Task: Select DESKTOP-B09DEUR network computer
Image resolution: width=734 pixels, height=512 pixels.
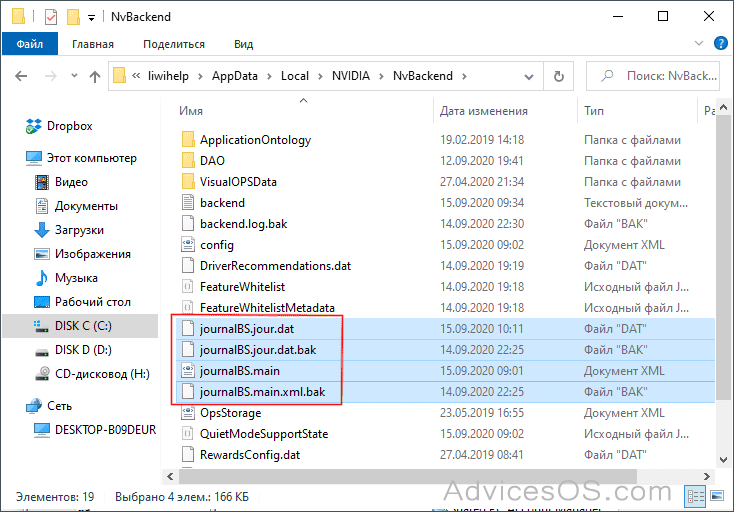Action: pyautogui.click(x=95, y=430)
